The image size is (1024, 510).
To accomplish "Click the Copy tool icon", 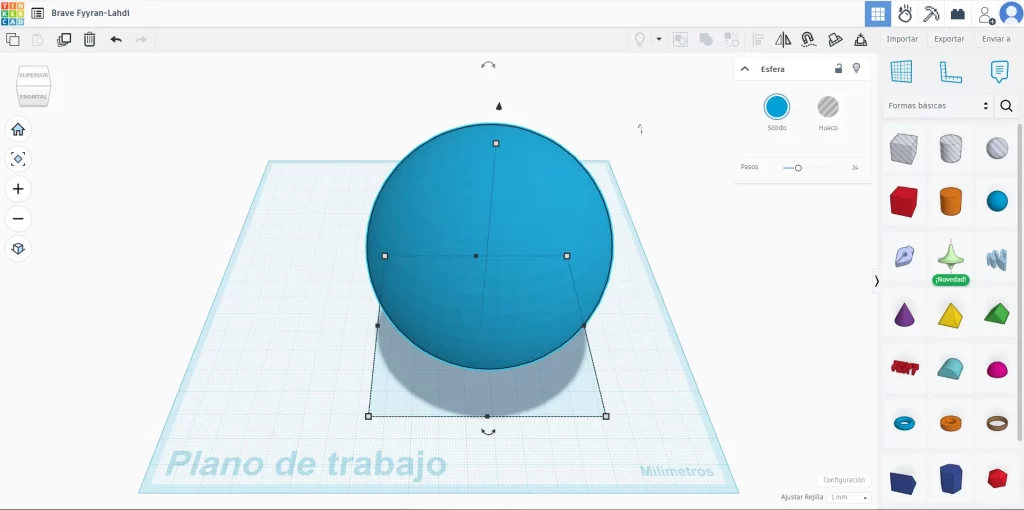I will pos(12,40).
